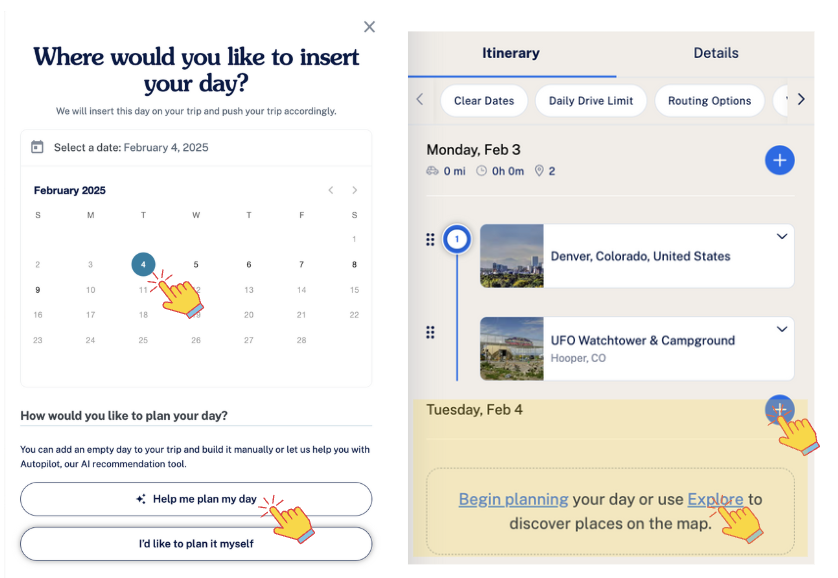Viewport: 838px width, 578px height.
Task: Grab the drag handle for UFO Watchtower stop
Action: point(430,332)
